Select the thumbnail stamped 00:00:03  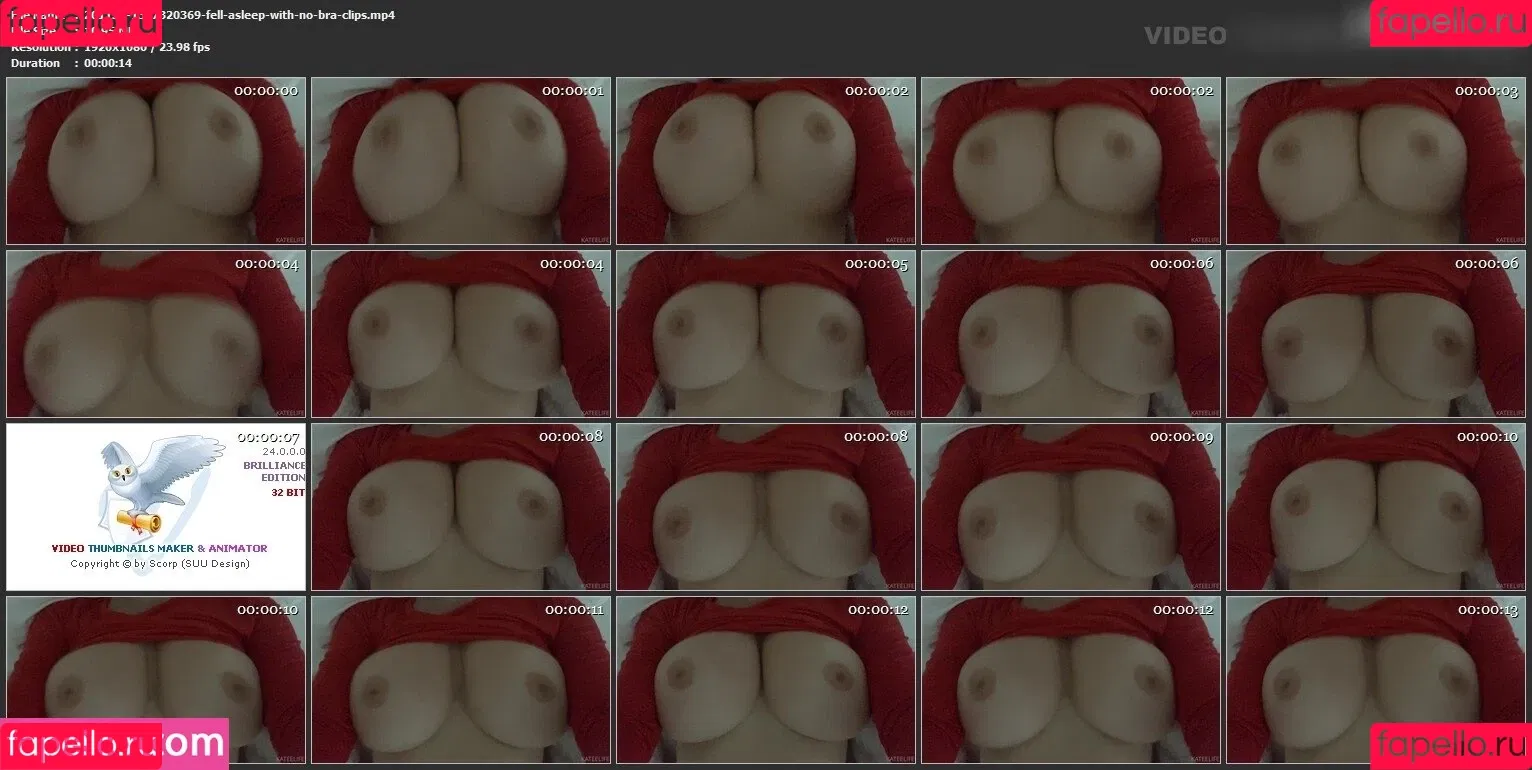tap(1375, 161)
